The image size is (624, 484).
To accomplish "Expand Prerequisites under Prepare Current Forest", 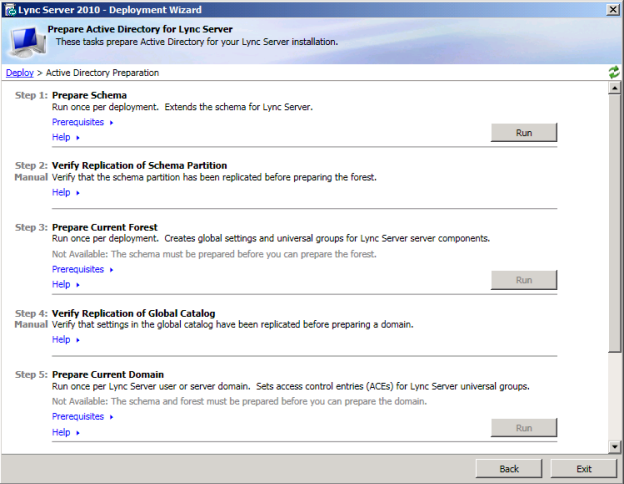I will click(x=82, y=269).
